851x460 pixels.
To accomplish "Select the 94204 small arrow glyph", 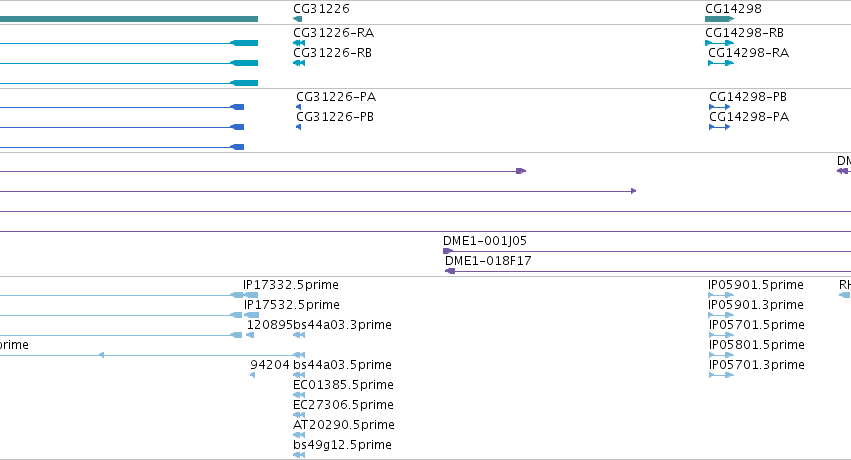I will [x=252, y=375].
